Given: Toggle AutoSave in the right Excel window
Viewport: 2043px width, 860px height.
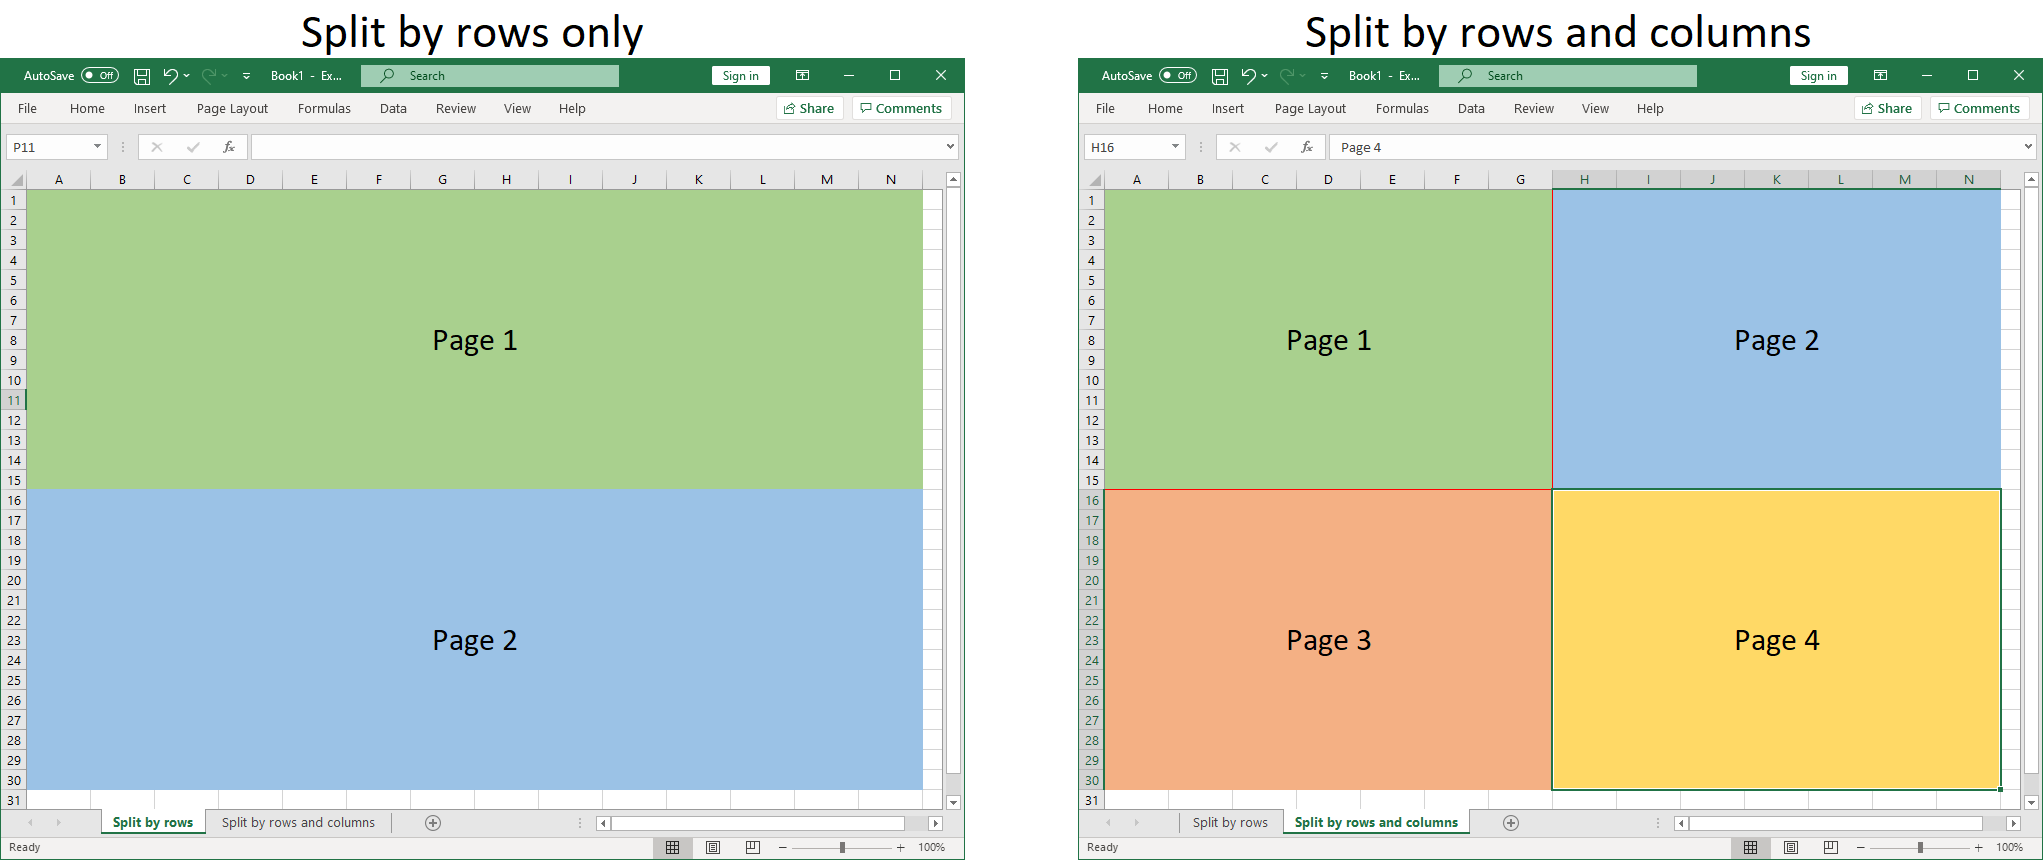Looking at the screenshot, I should [x=1178, y=76].
